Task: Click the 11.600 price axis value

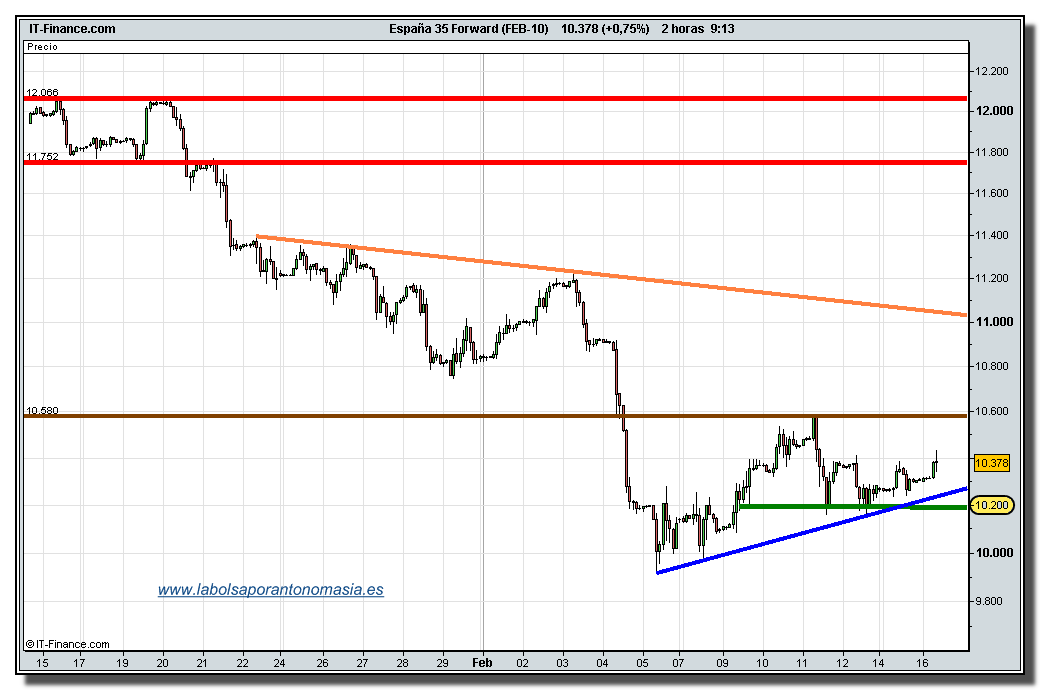Action: point(992,193)
